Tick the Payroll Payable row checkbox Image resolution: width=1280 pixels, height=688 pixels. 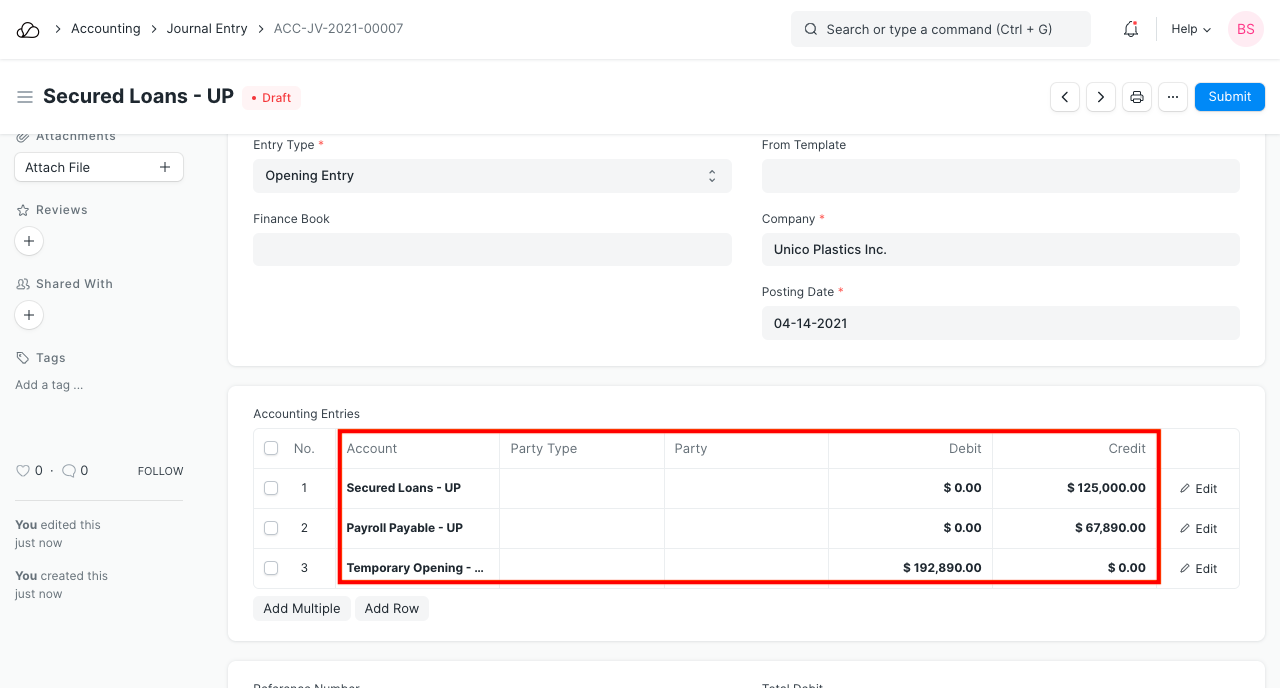click(271, 528)
